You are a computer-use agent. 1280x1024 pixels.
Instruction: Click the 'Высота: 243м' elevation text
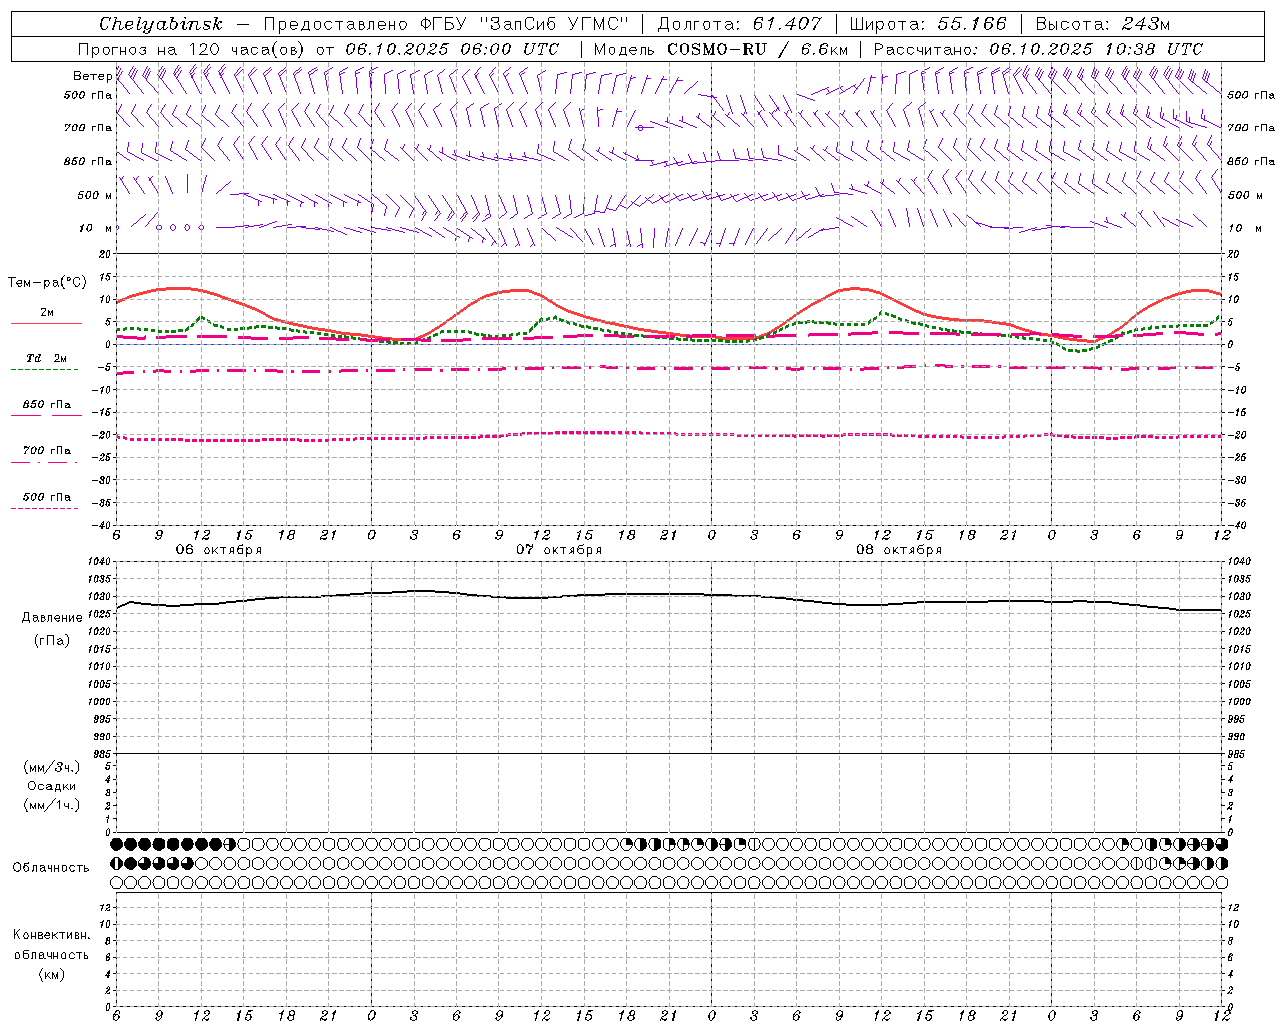pyautogui.click(x=1102, y=24)
